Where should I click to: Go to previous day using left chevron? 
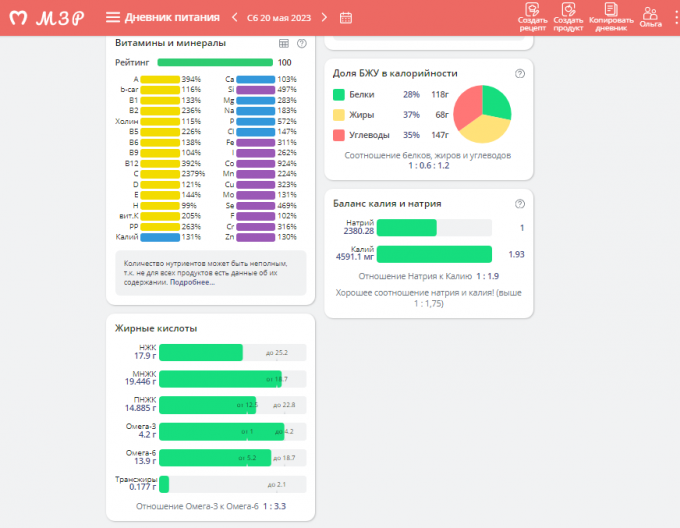235,18
